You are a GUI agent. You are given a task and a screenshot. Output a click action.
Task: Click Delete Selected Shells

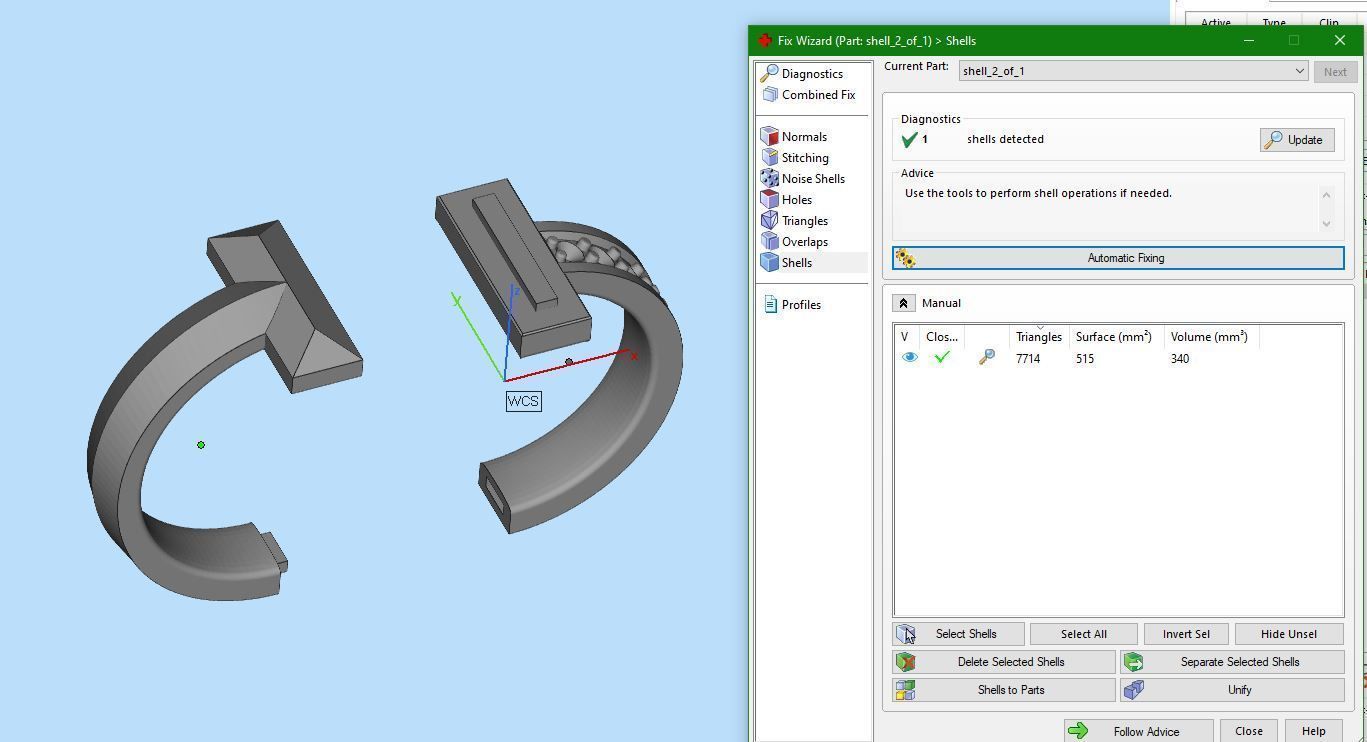1004,662
